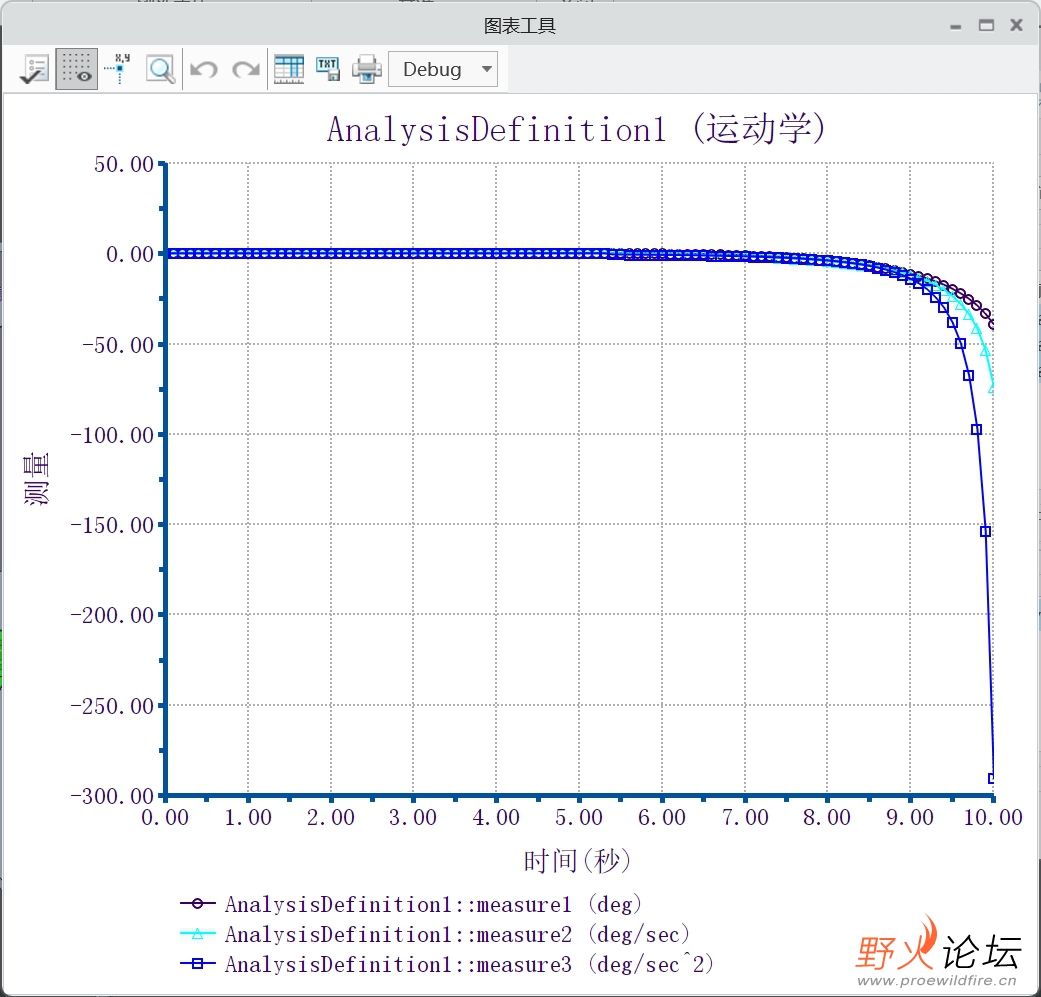Activate the X,Y point coordinates tool

click(118, 69)
